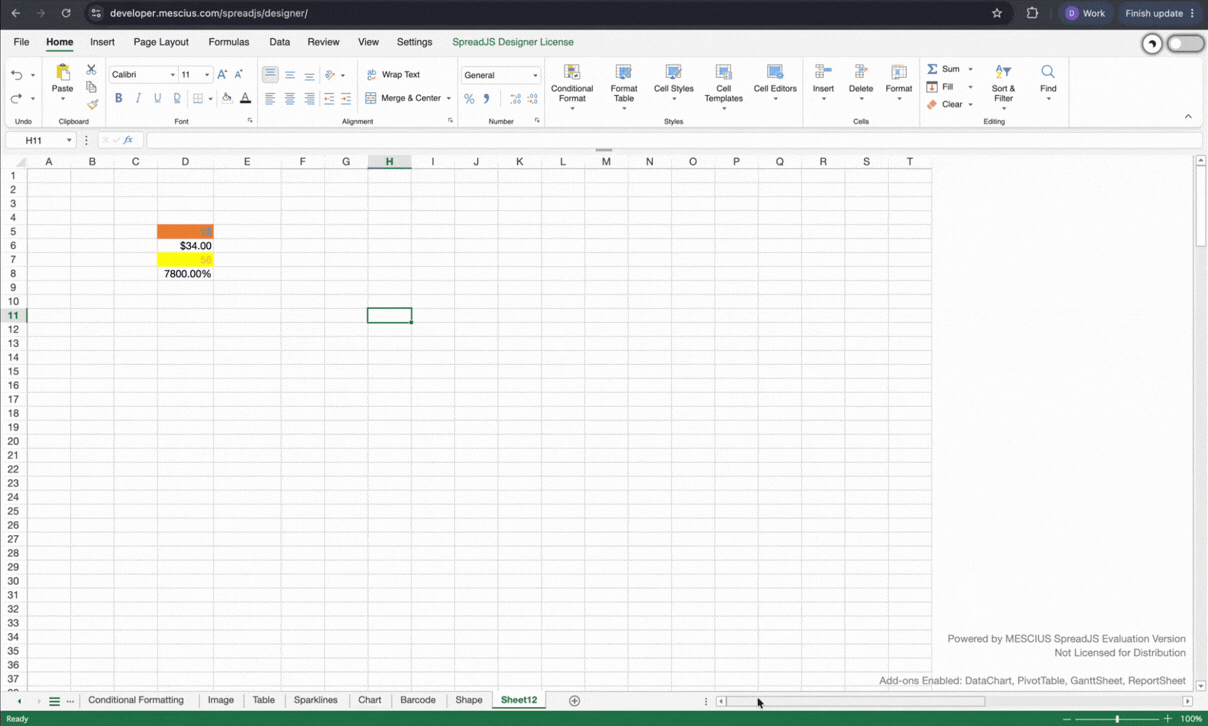Click the Delete cells icon
Viewport: 1208px width, 726px height.
861,72
